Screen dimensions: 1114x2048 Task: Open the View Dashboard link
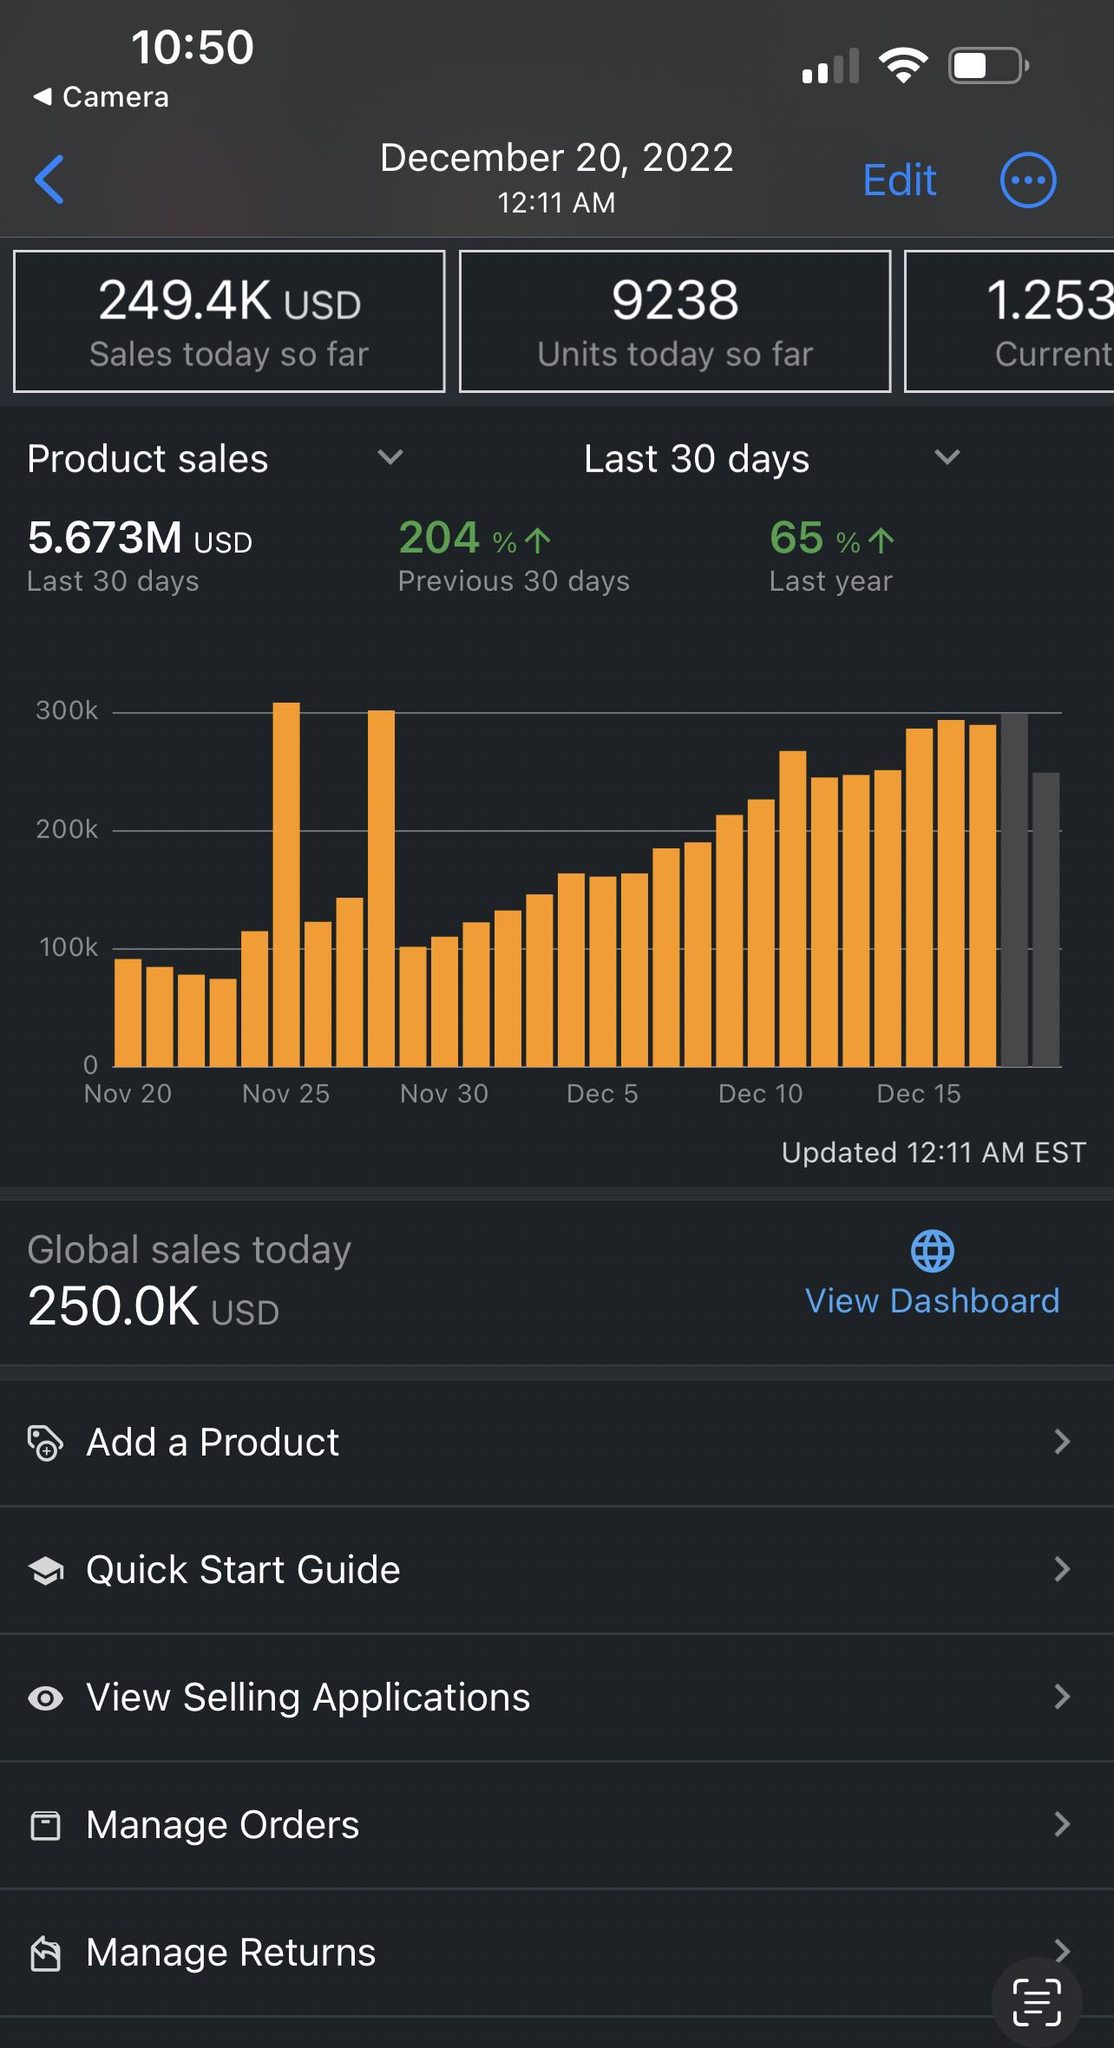(x=932, y=1301)
